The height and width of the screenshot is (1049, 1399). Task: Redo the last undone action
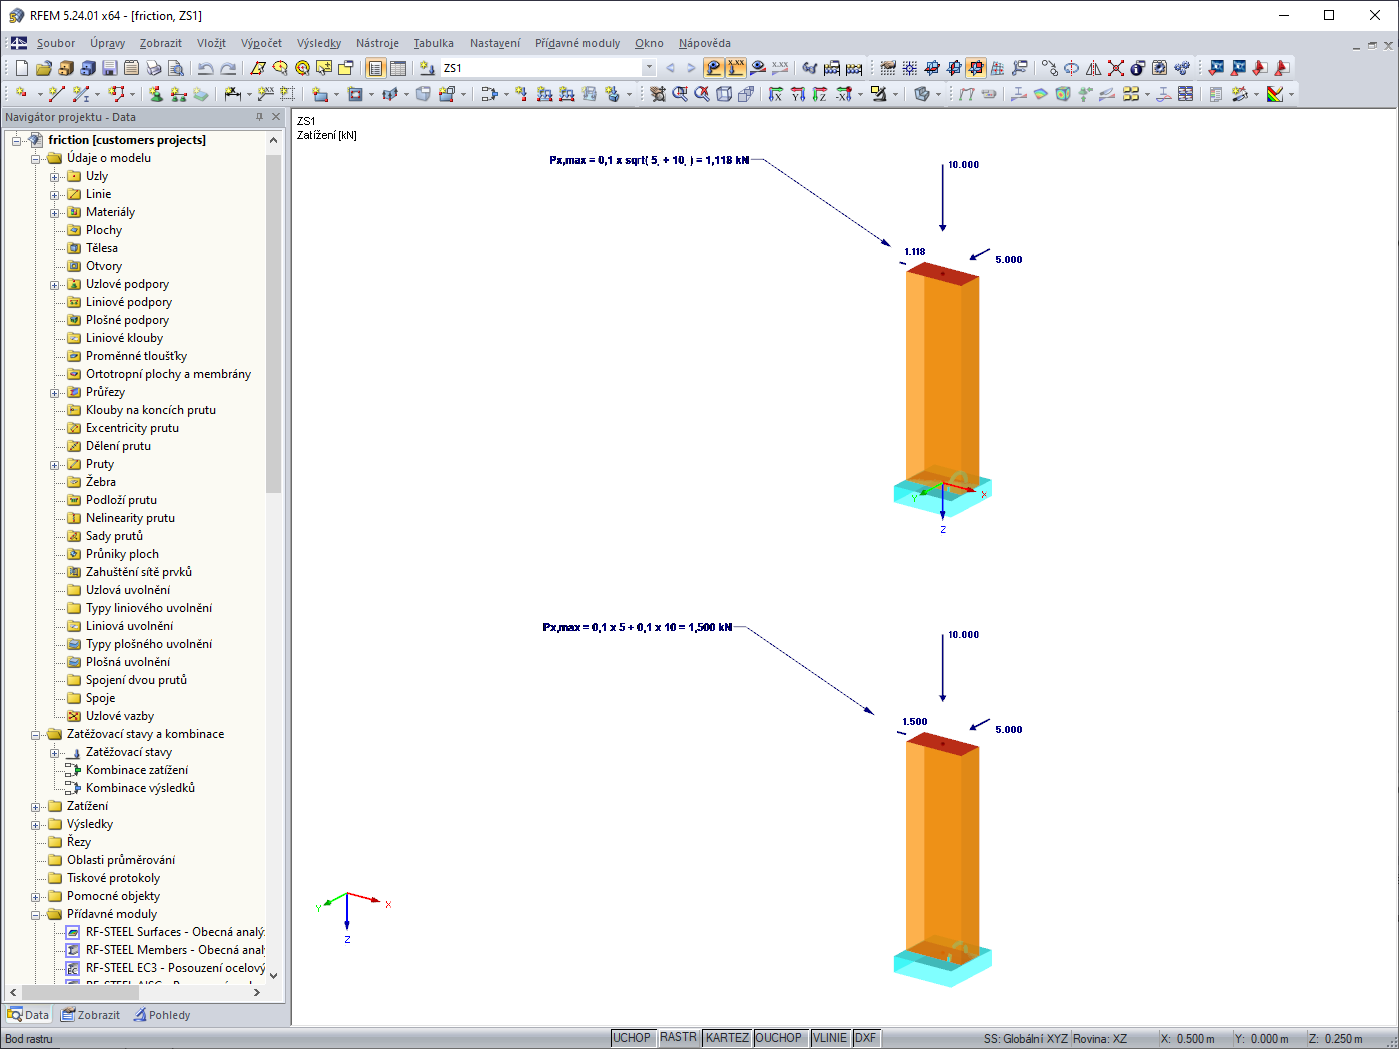(x=228, y=68)
